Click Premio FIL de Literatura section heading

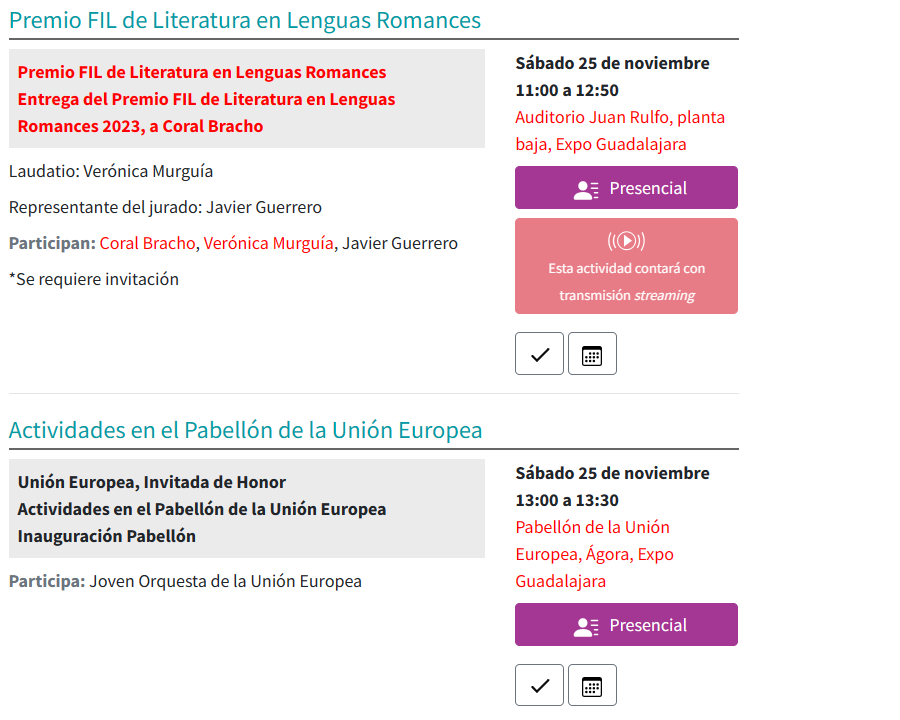(245, 20)
